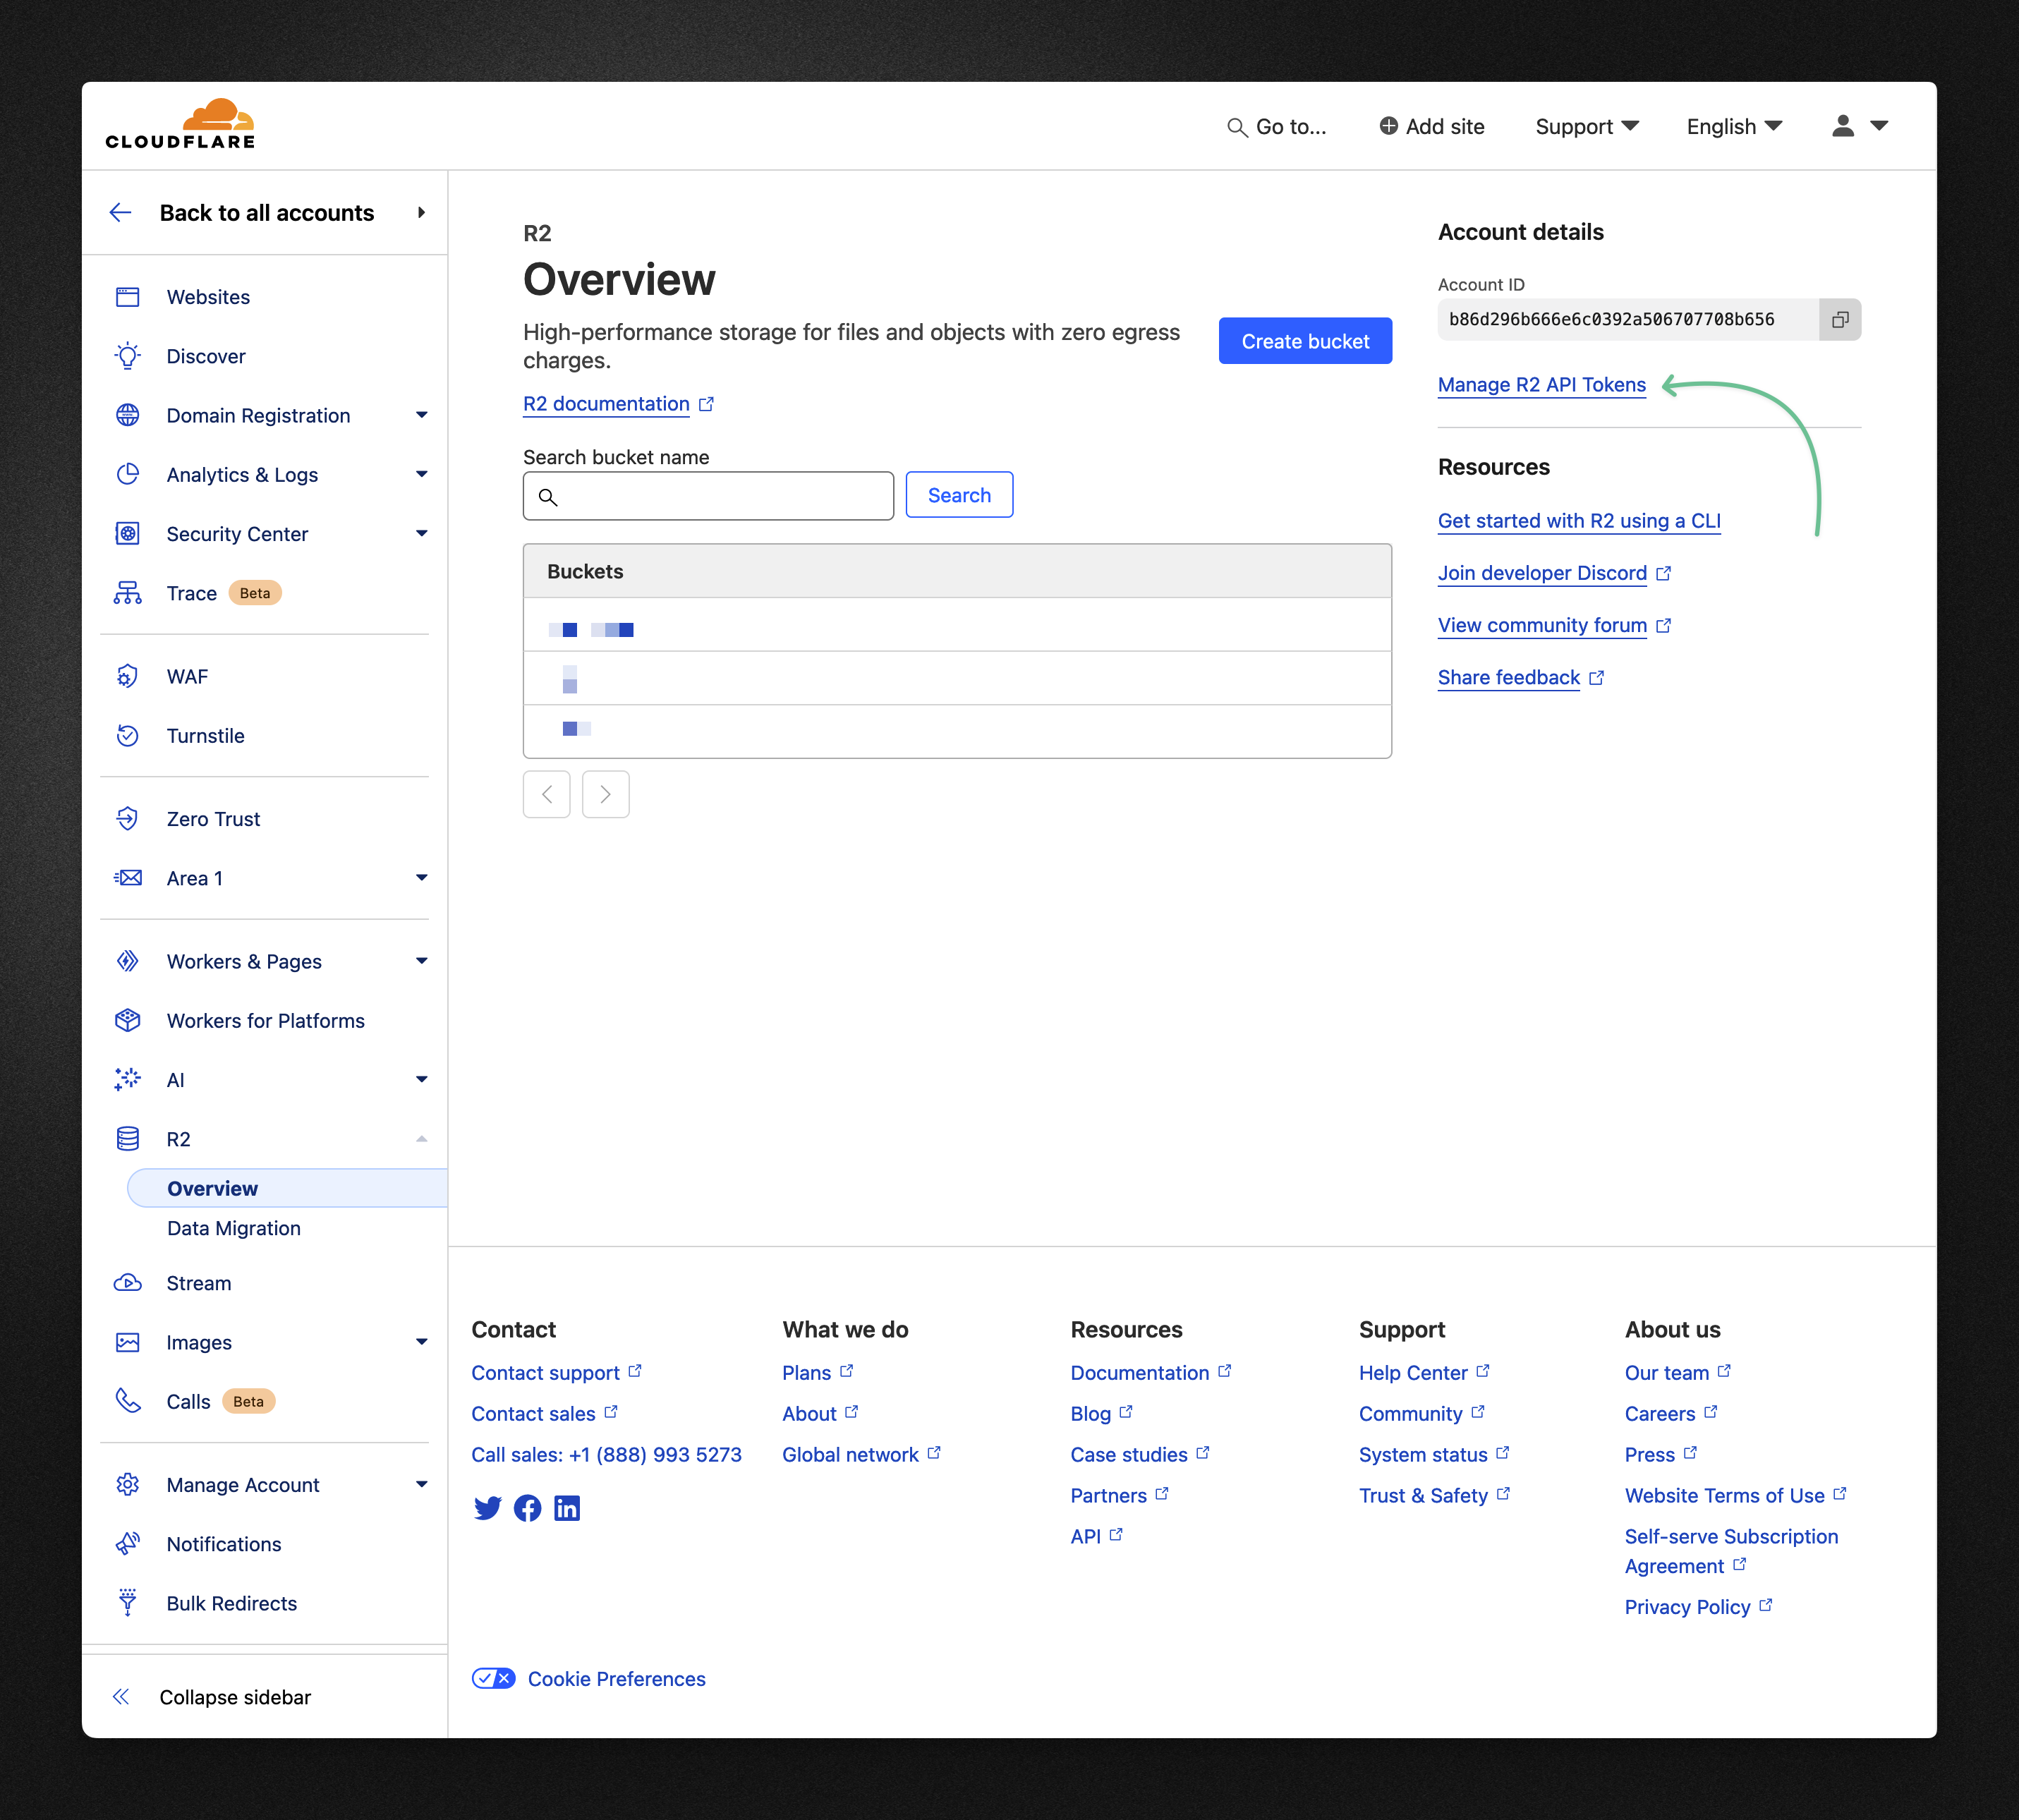The height and width of the screenshot is (1820, 2019).
Task: Open the English language dropdown
Action: coord(1734,126)
